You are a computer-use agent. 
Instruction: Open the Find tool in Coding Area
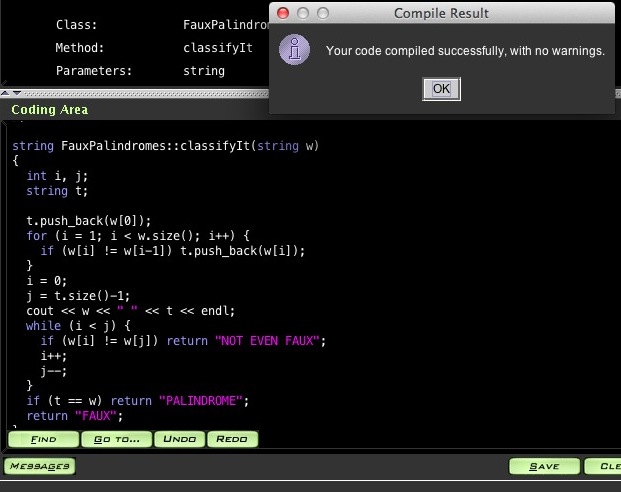click(43, 439)
